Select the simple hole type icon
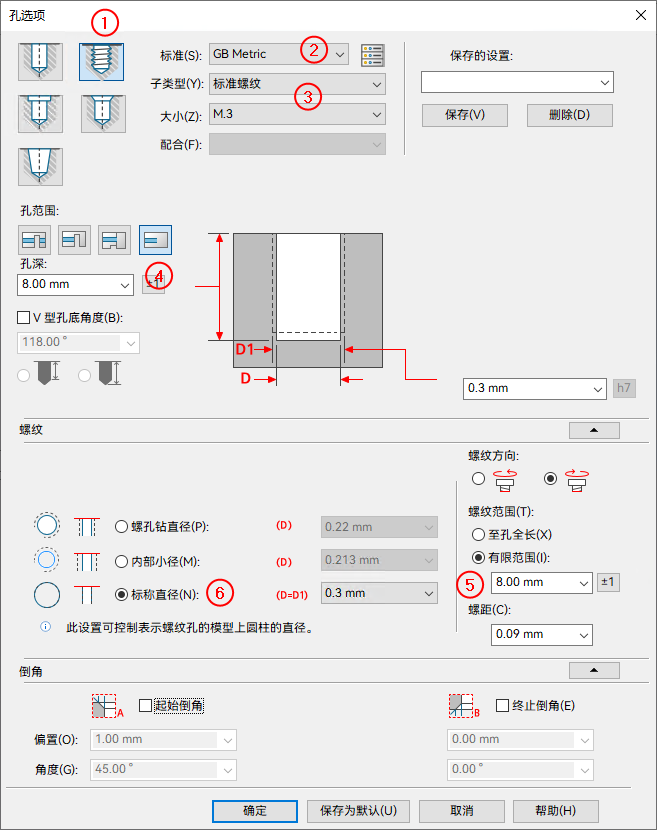Screen dimensions: 657x830 40,62
